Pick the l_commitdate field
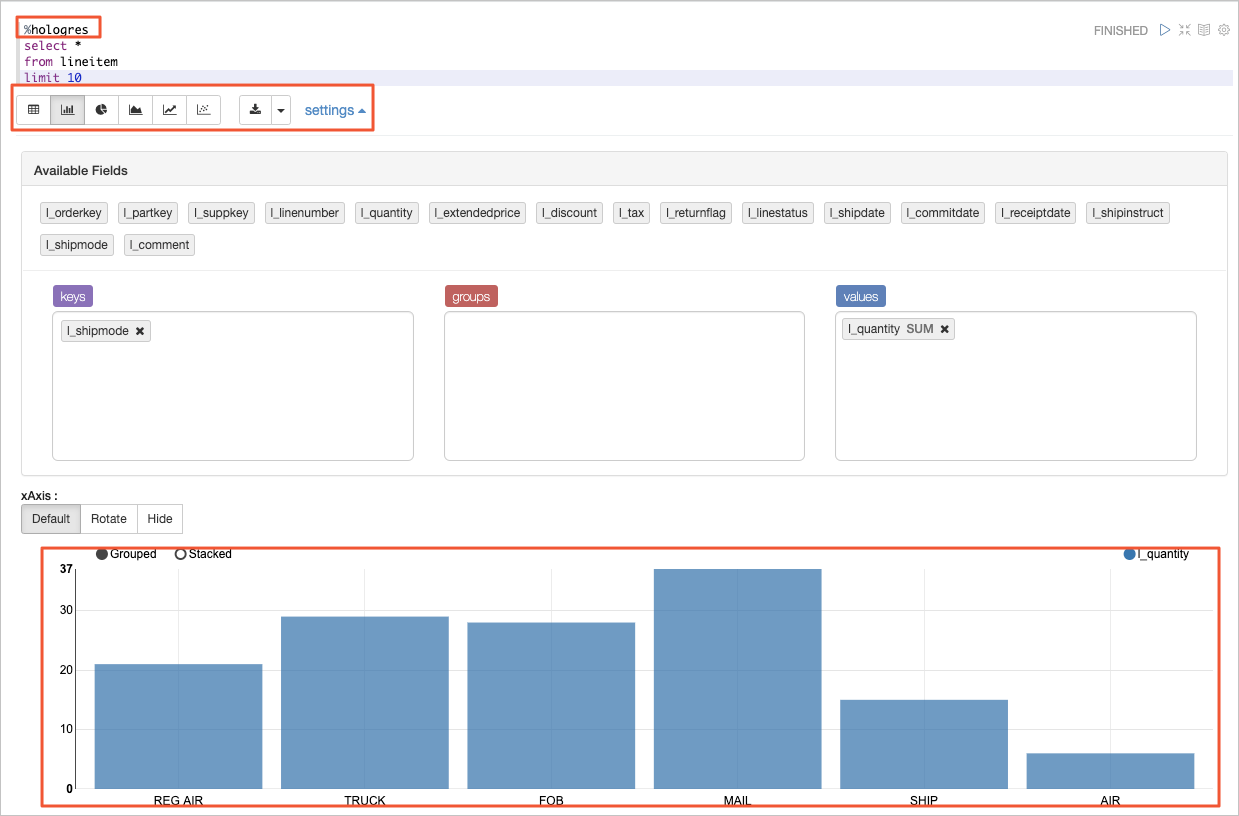 click(x=943, y=213)
